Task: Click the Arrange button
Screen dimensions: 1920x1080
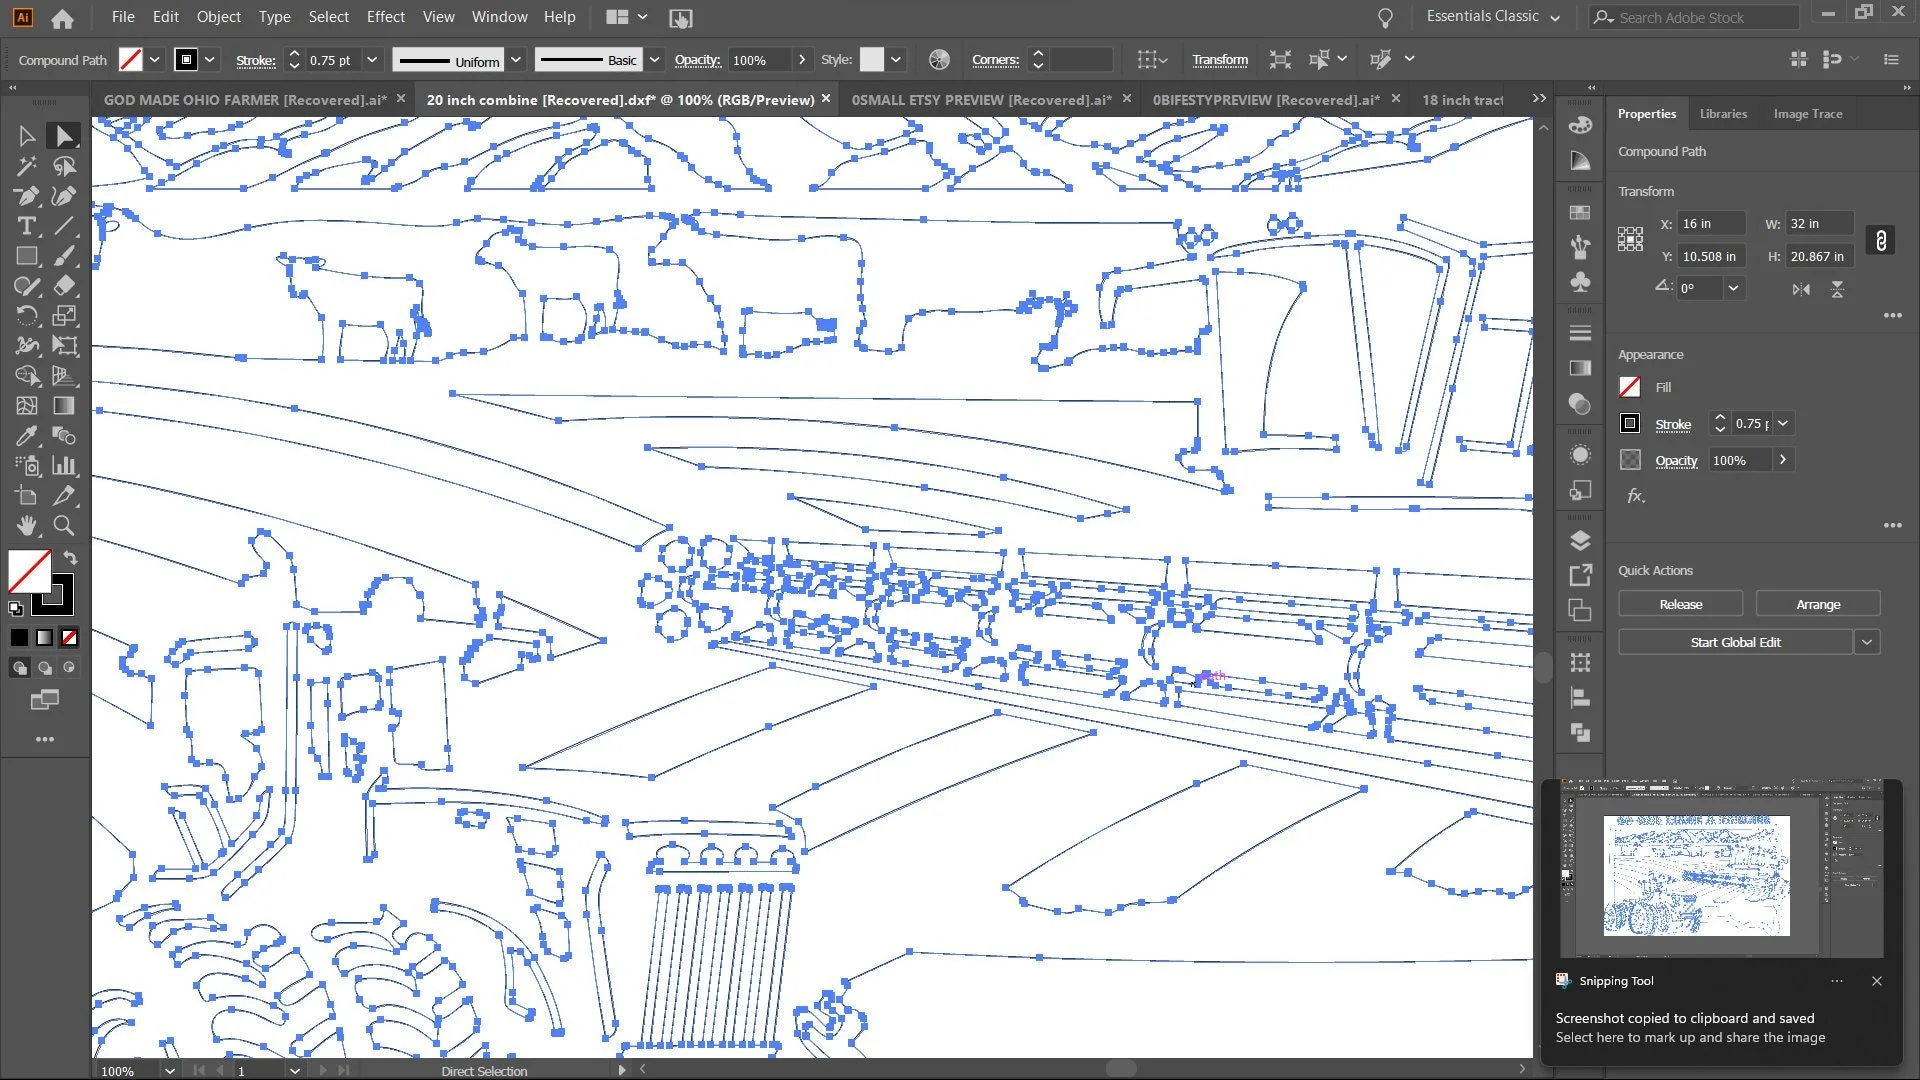Action: [1817, 604]
